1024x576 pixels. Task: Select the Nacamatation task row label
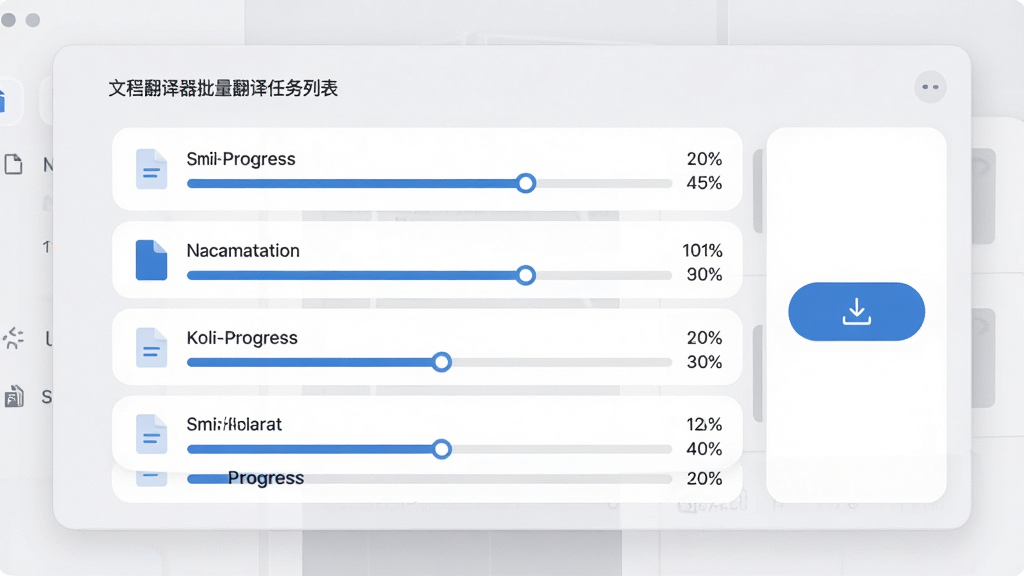(x=243, y=251)
